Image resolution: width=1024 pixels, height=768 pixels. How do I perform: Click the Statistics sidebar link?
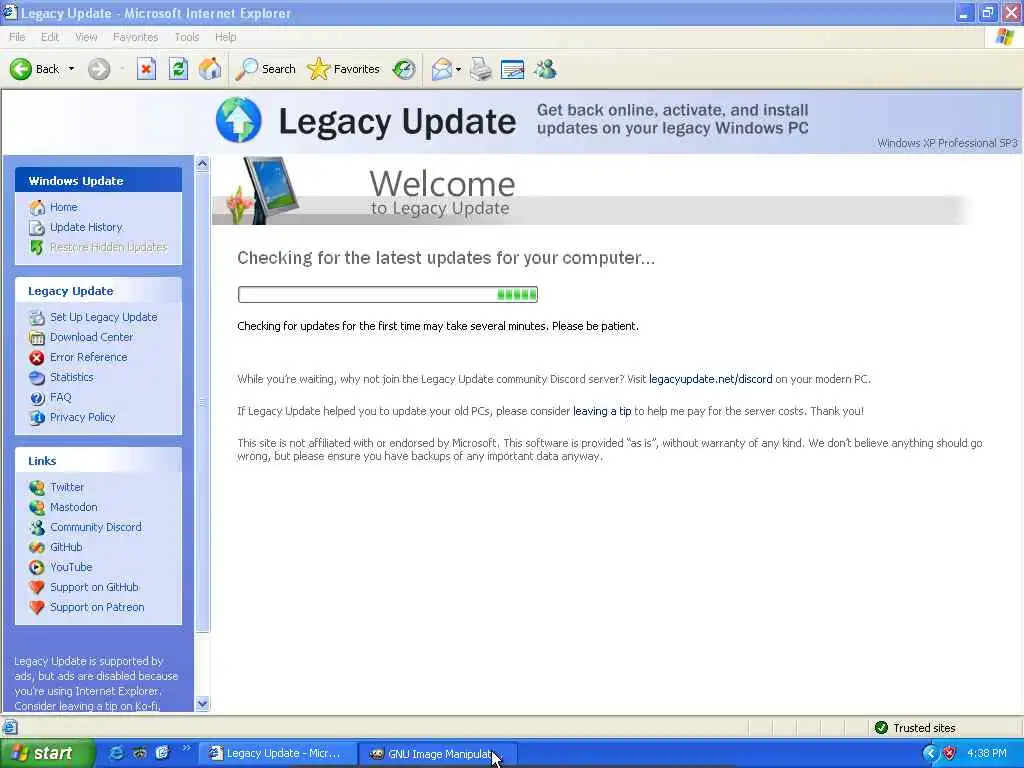72,377
